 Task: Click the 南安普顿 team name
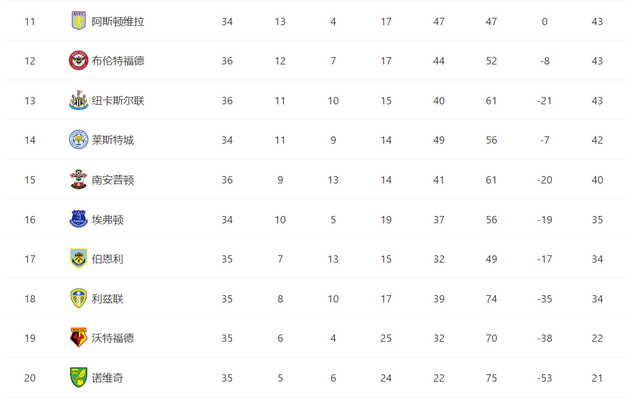coord(112,180)
